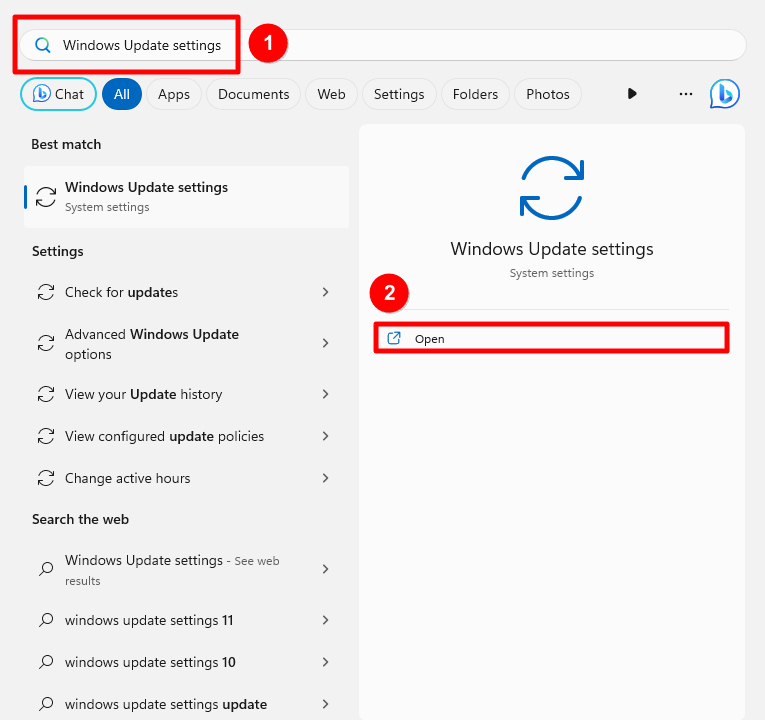Open View your Update history result
Screen dimensions: 765x720
click(186, 394)
